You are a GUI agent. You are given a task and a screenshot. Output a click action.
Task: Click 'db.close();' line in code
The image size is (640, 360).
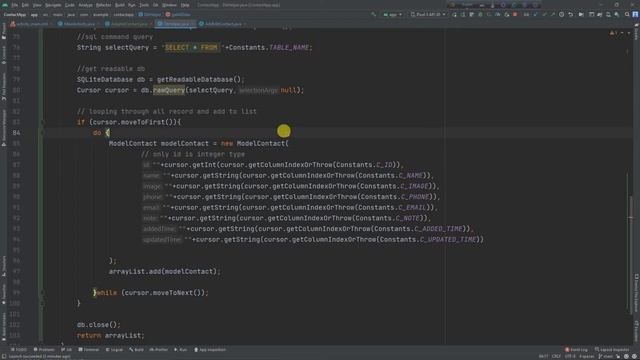pos(99,325)
